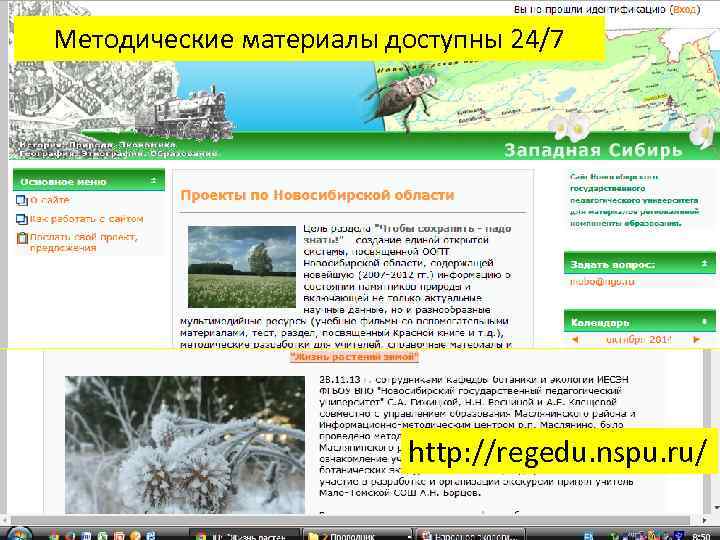Viewport: 720px width, 540px height.
Task: Click icon beside Как работать с сайтом
Action: click(x=22, y=219)
